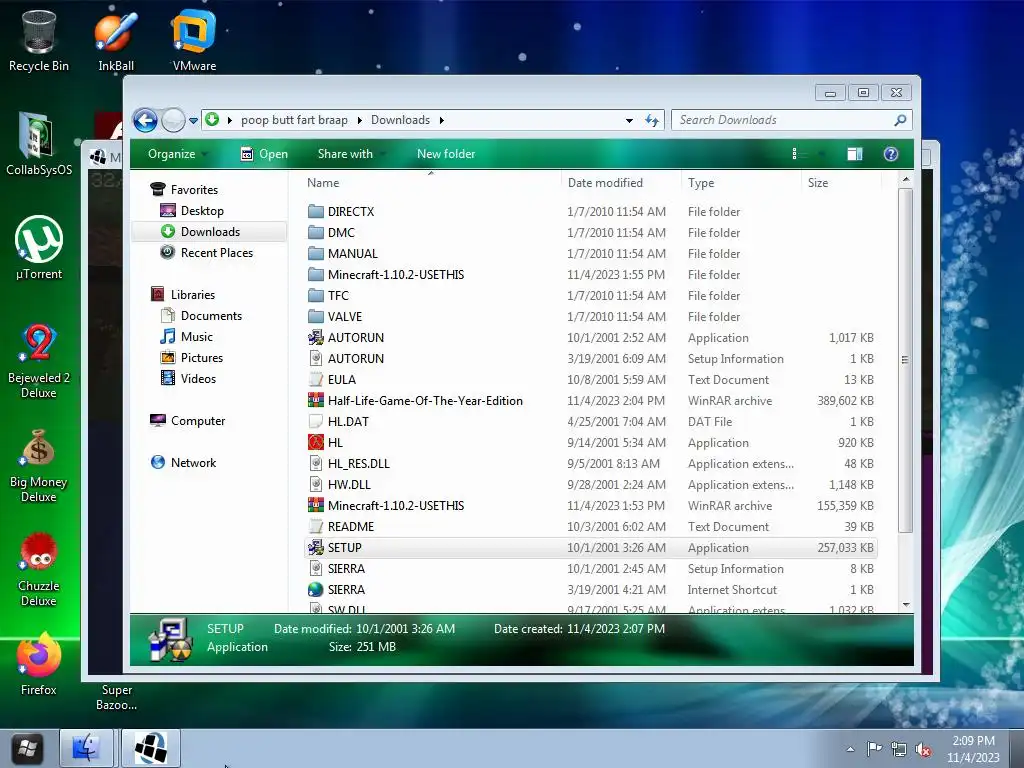Select Network in navigation pane
The image size is (1024, 768).
[193, 463]
